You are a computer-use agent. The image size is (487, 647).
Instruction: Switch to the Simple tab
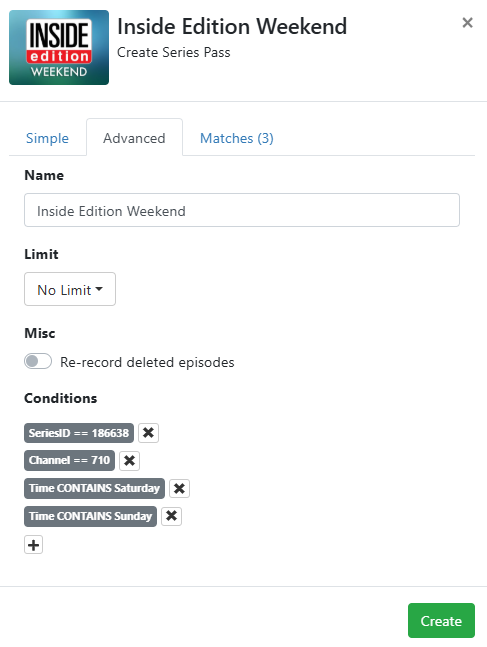pyautogui.click(x=47, y=138)
